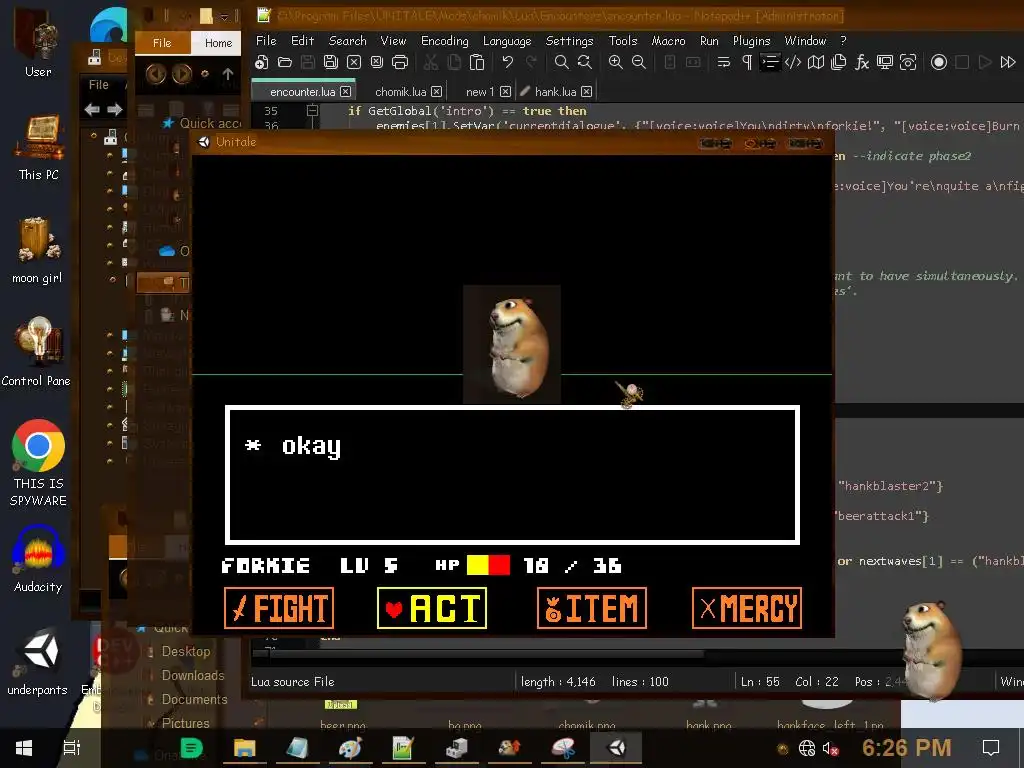The image size is (1024, 768).
Task: Click the Print icon in Notepad++ toolbar
Action: (x=400, y=62)
